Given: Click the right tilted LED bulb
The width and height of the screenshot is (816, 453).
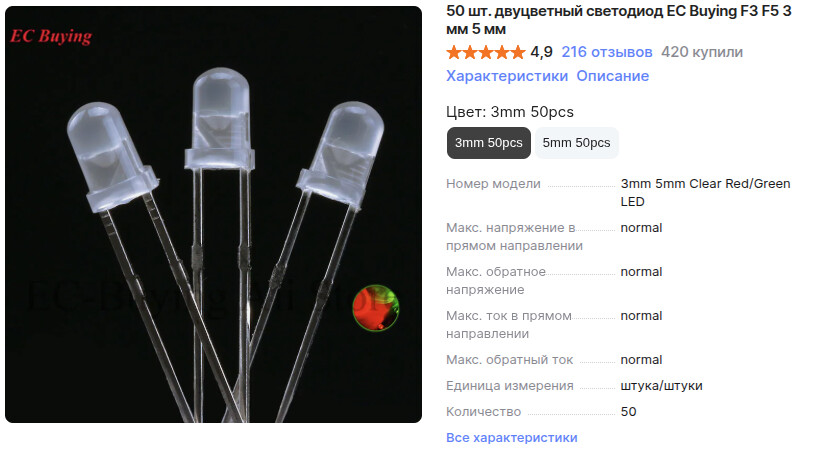Looking at the screenshot, I should (341, 155).
